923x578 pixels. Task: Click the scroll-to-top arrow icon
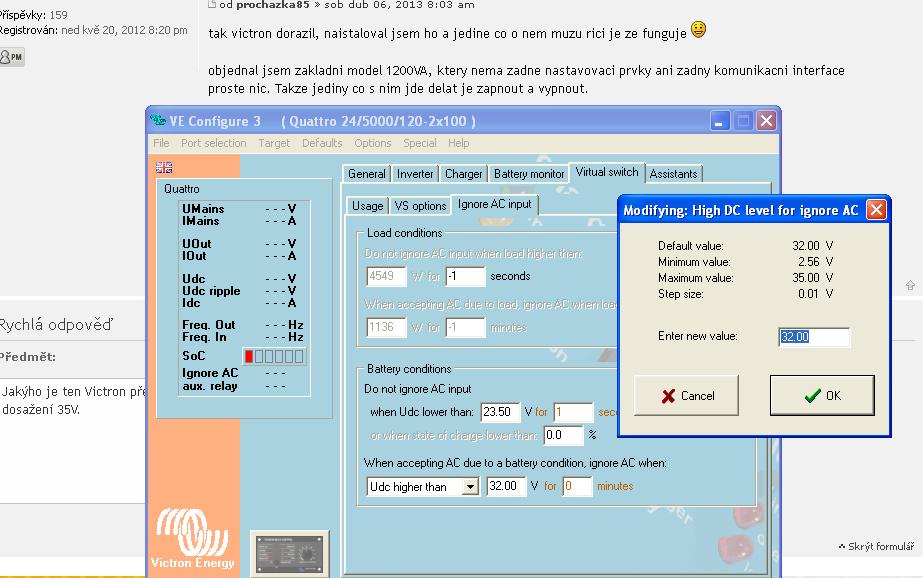(910, 285)
